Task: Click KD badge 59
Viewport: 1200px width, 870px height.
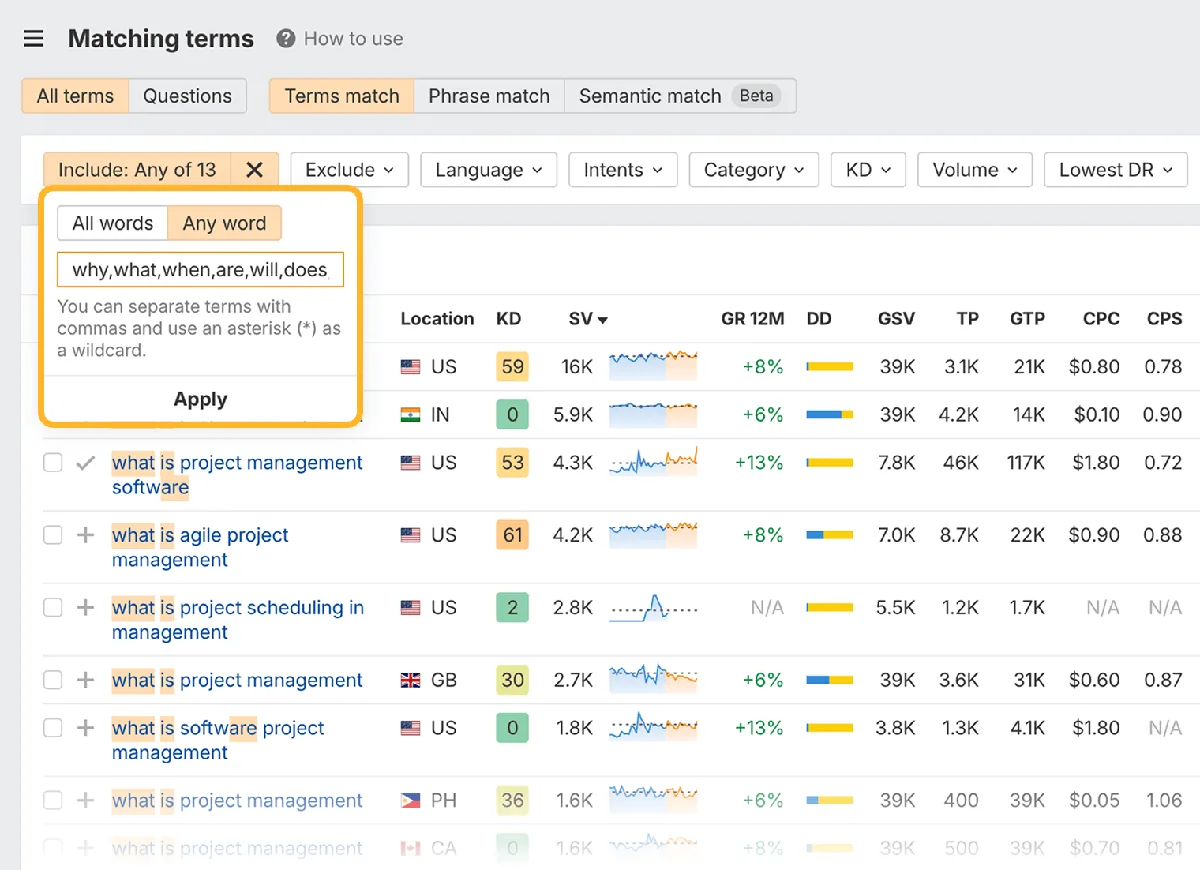Action: (513, 366)
